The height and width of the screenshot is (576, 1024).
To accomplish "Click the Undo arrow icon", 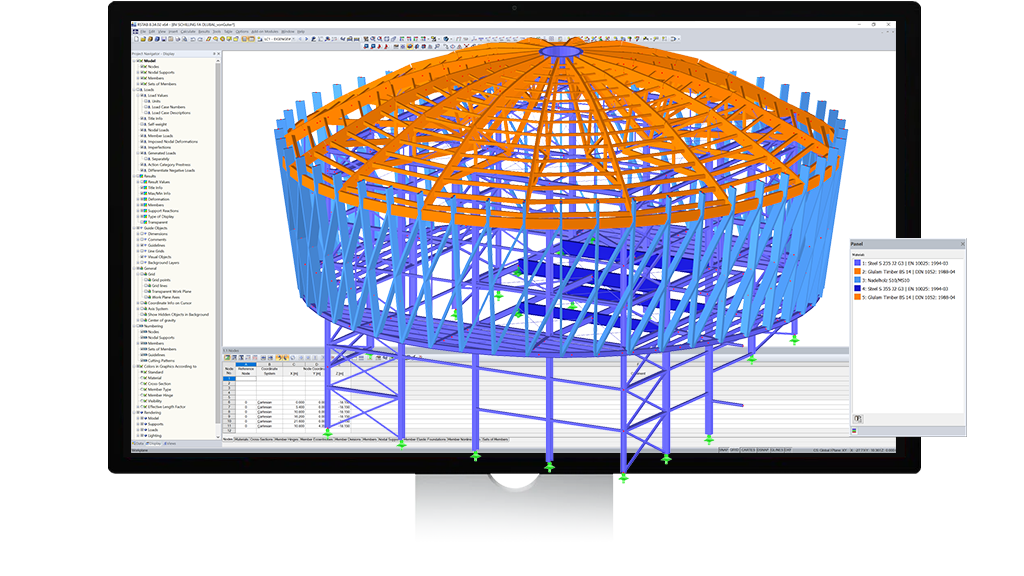I will (193, 39).
